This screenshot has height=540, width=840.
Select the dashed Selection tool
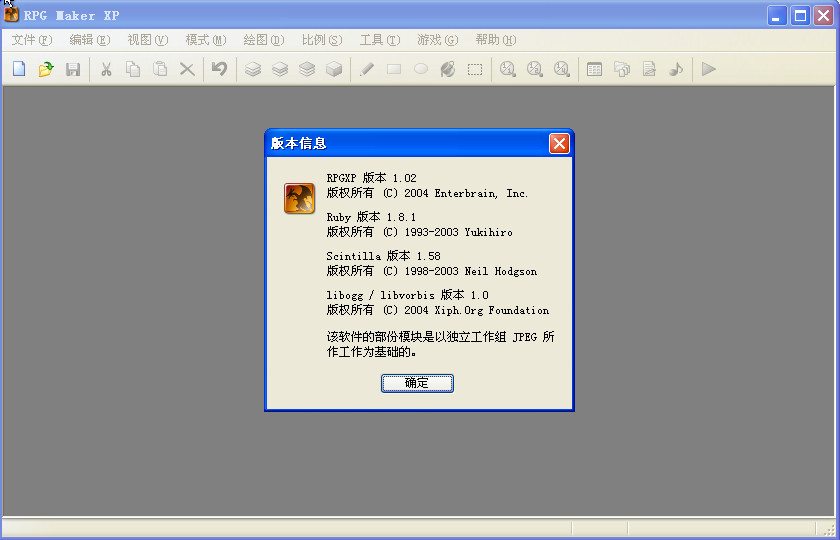[x=475, y=69]
